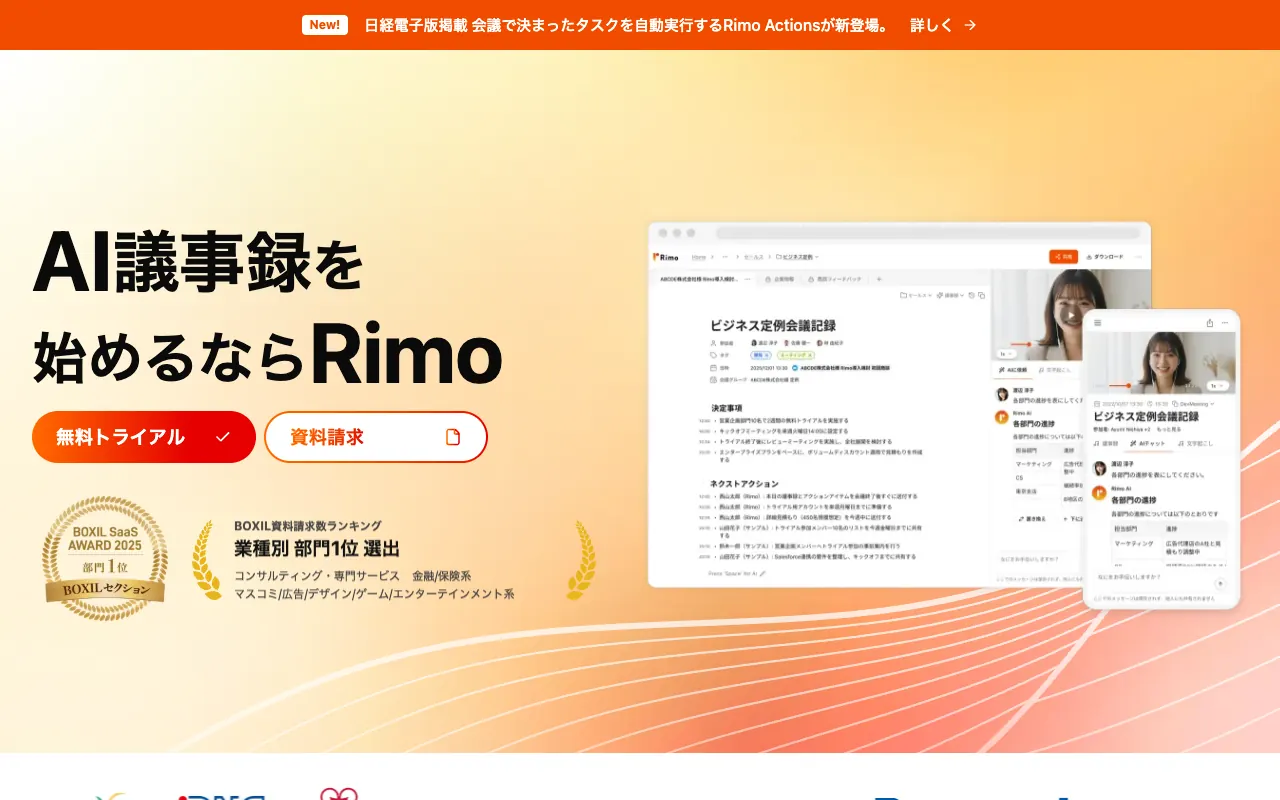Screen dimensions: 1280x800
Task: Open the 1x speed selector on the desktop video
Action: point(1006,354)
